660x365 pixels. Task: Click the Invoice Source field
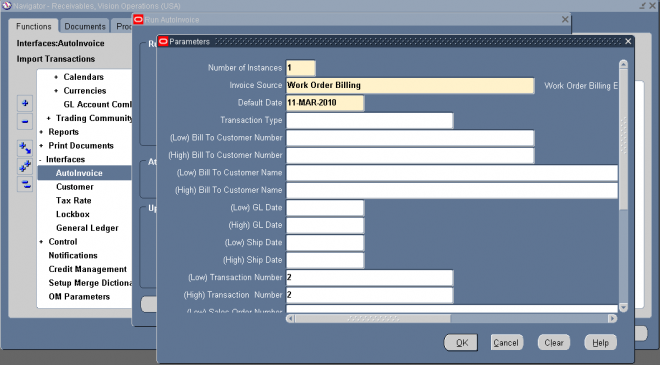410,85
